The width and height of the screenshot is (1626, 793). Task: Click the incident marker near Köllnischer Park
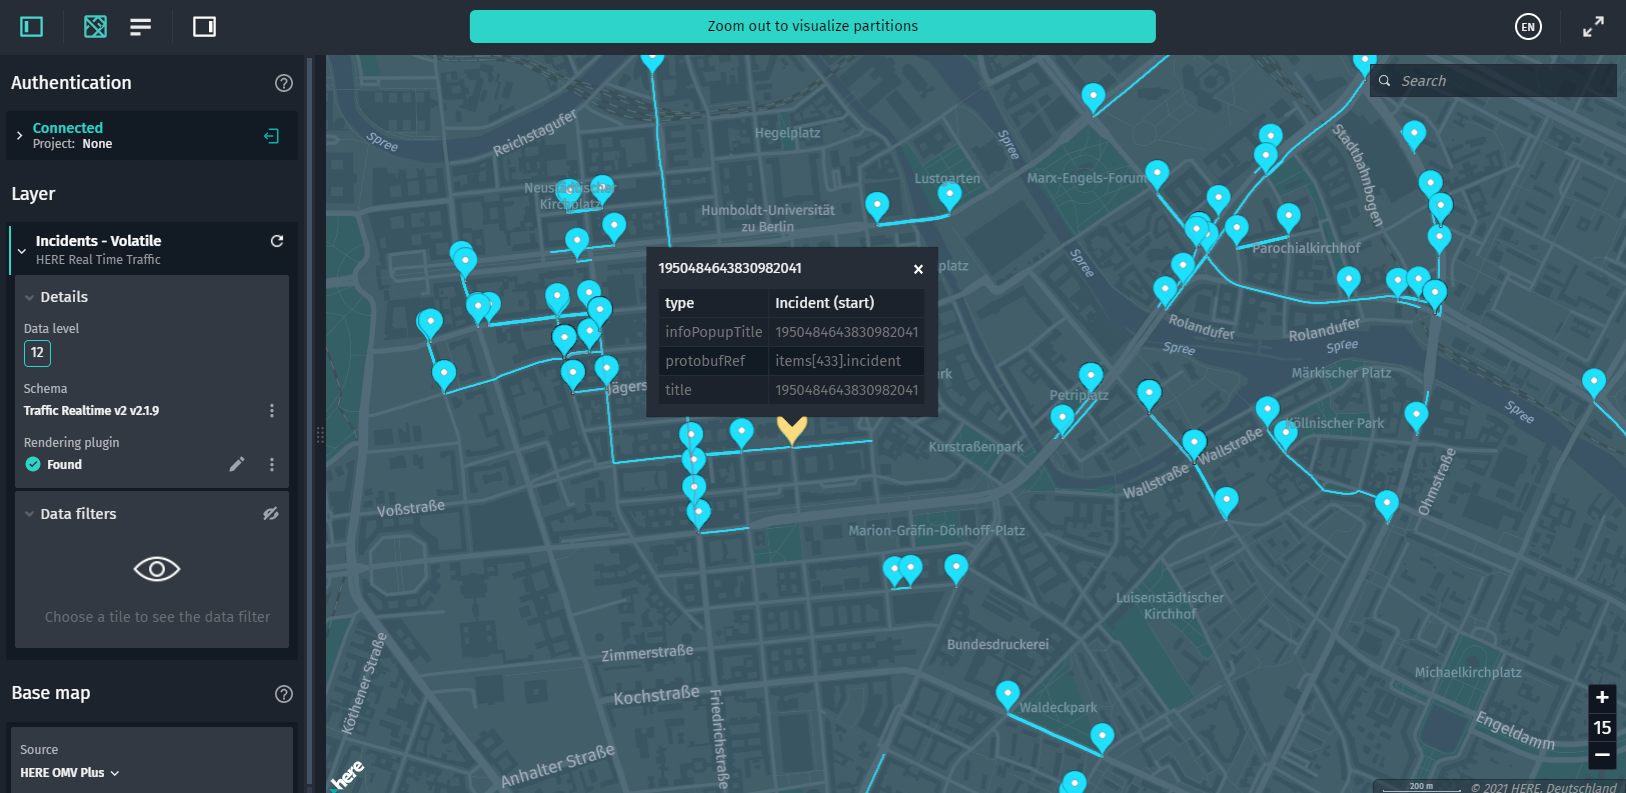[x=1286, y=433]
